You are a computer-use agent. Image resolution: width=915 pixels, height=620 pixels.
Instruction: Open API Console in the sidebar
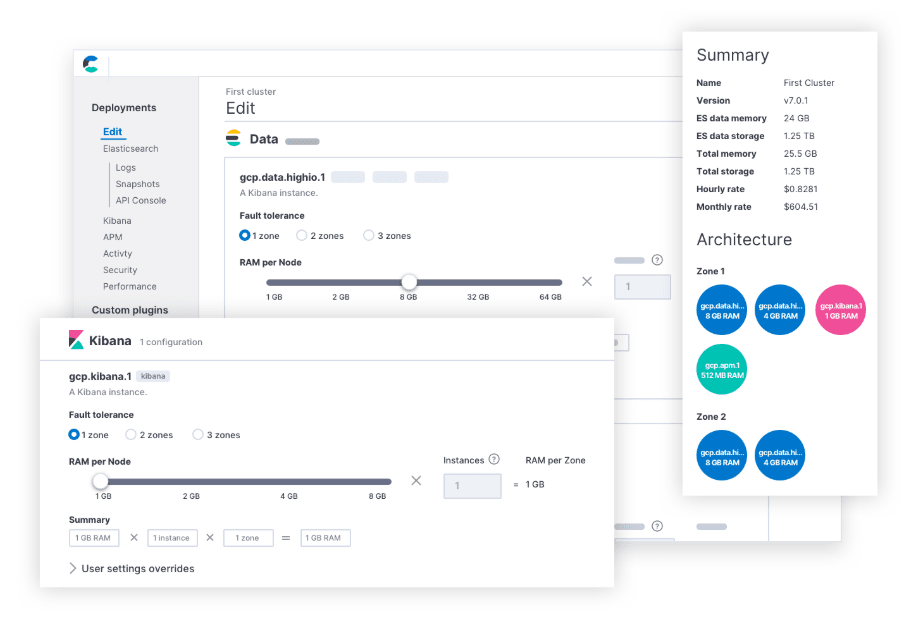[x=141, y=200]
